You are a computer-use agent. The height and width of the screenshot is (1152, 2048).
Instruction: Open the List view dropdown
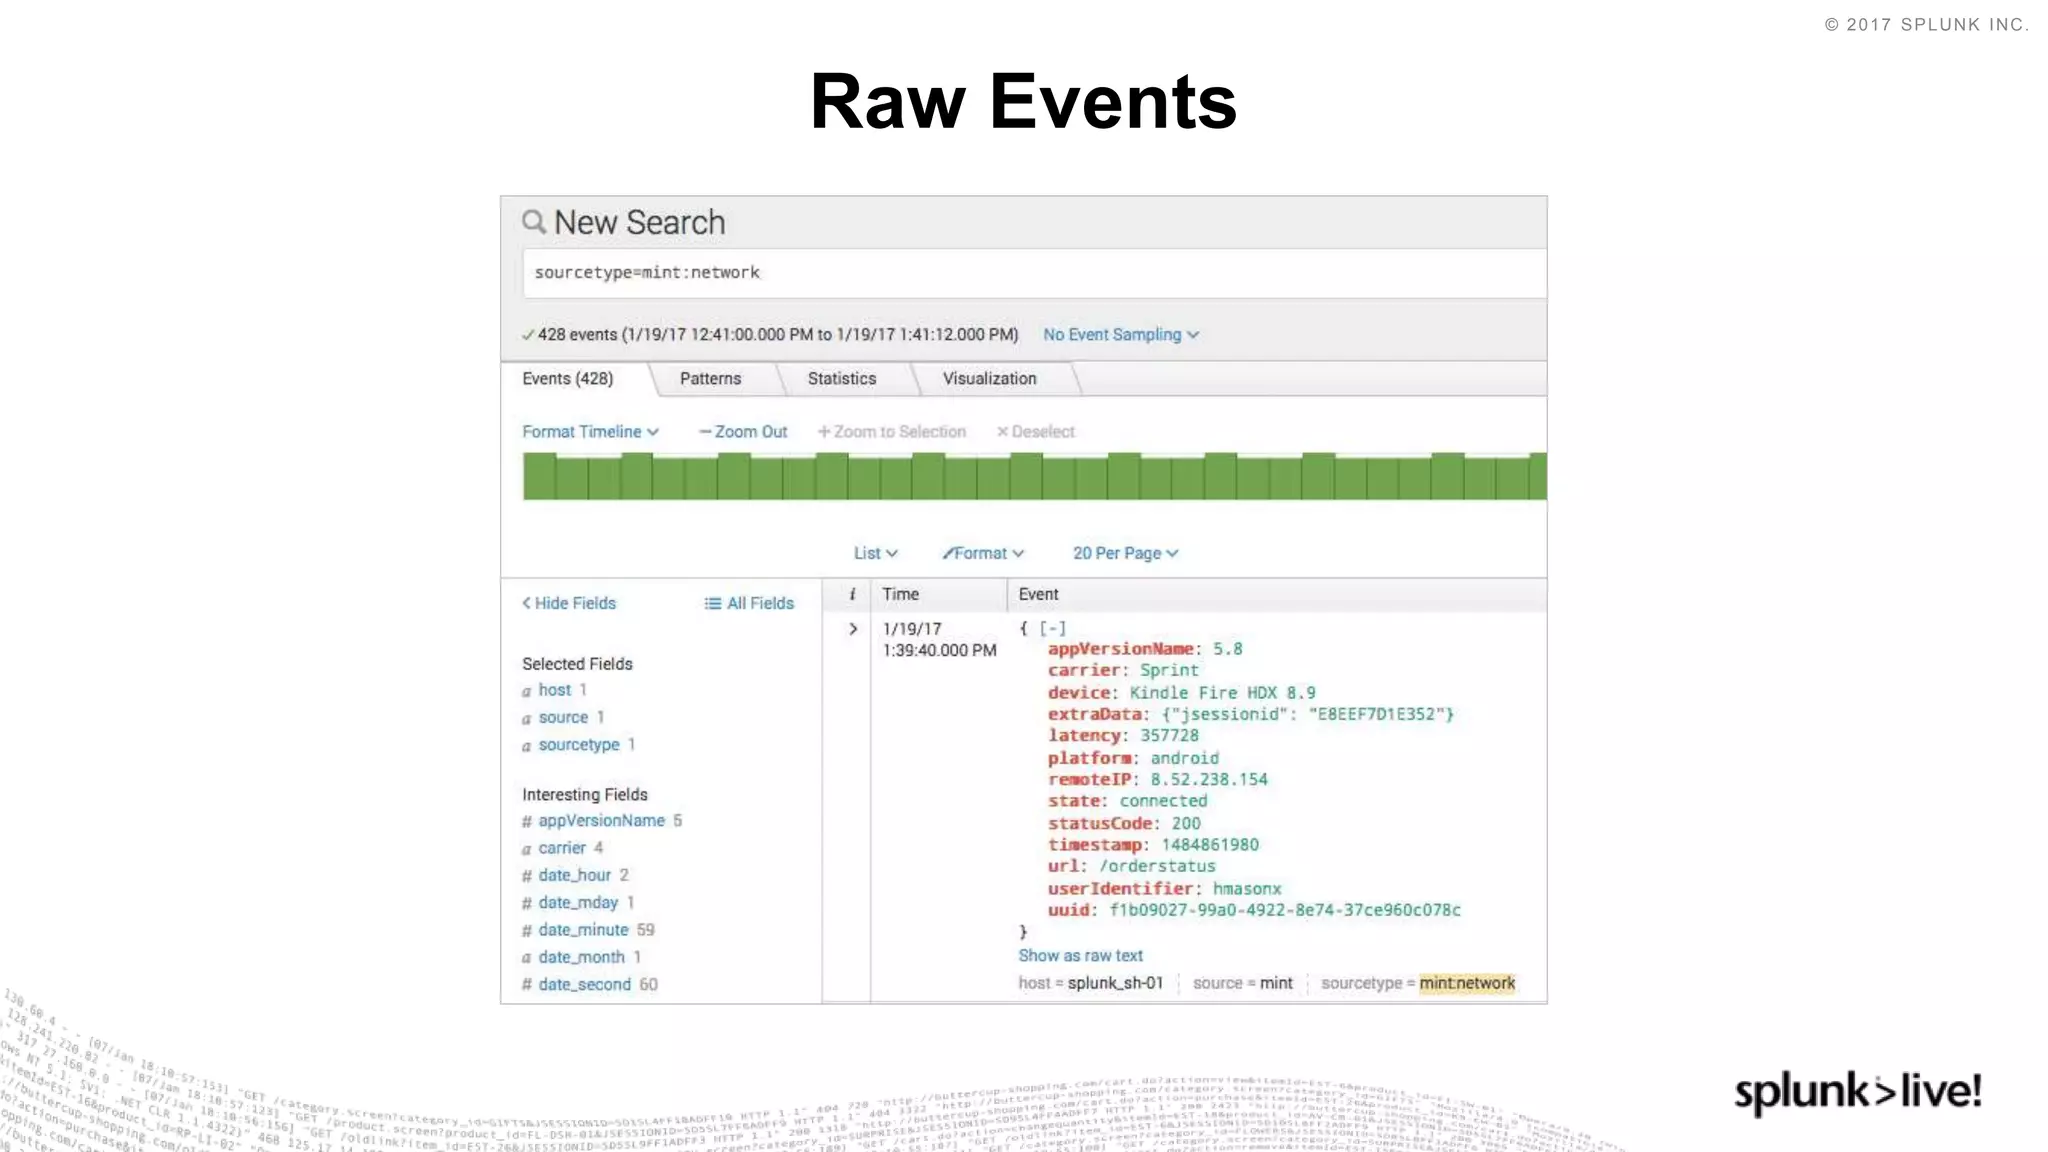(x=876, y=553)
